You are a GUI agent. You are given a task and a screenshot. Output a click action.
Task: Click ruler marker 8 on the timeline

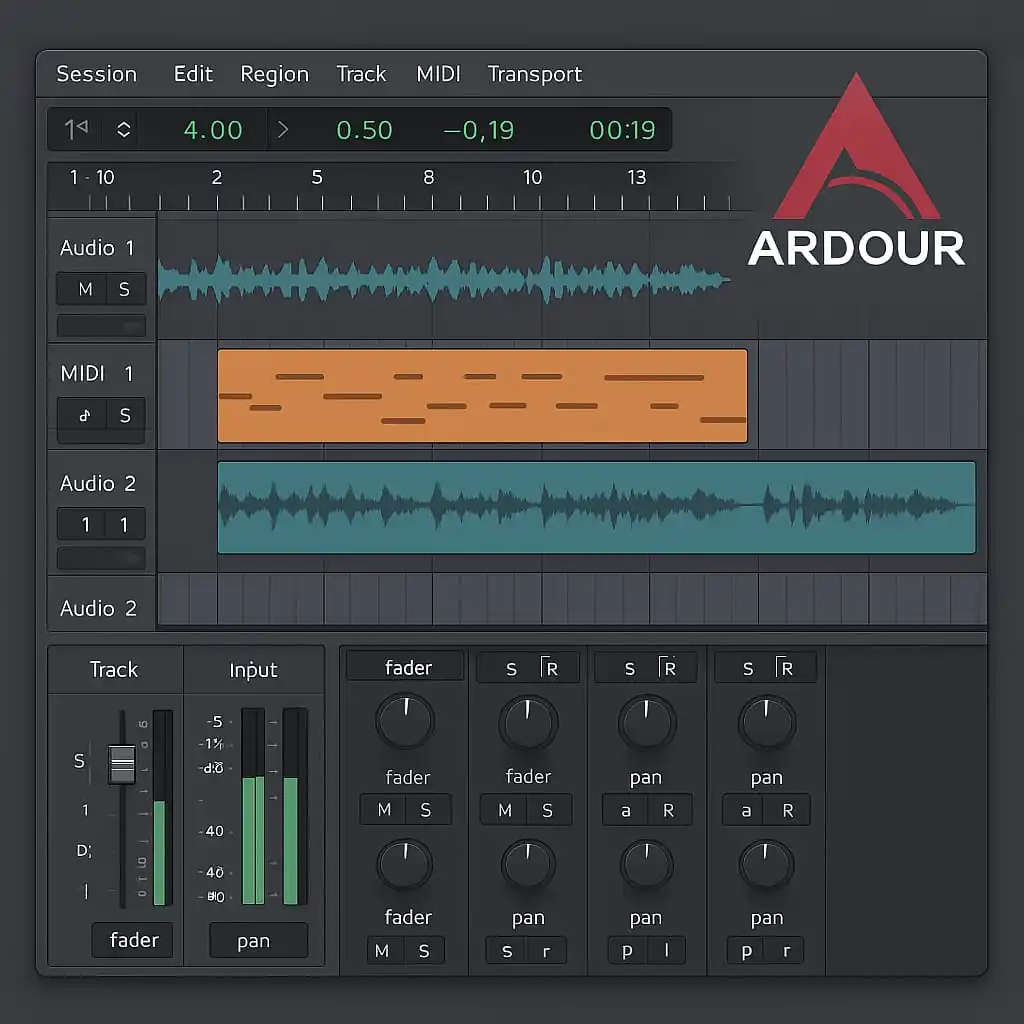click(428, 177)
